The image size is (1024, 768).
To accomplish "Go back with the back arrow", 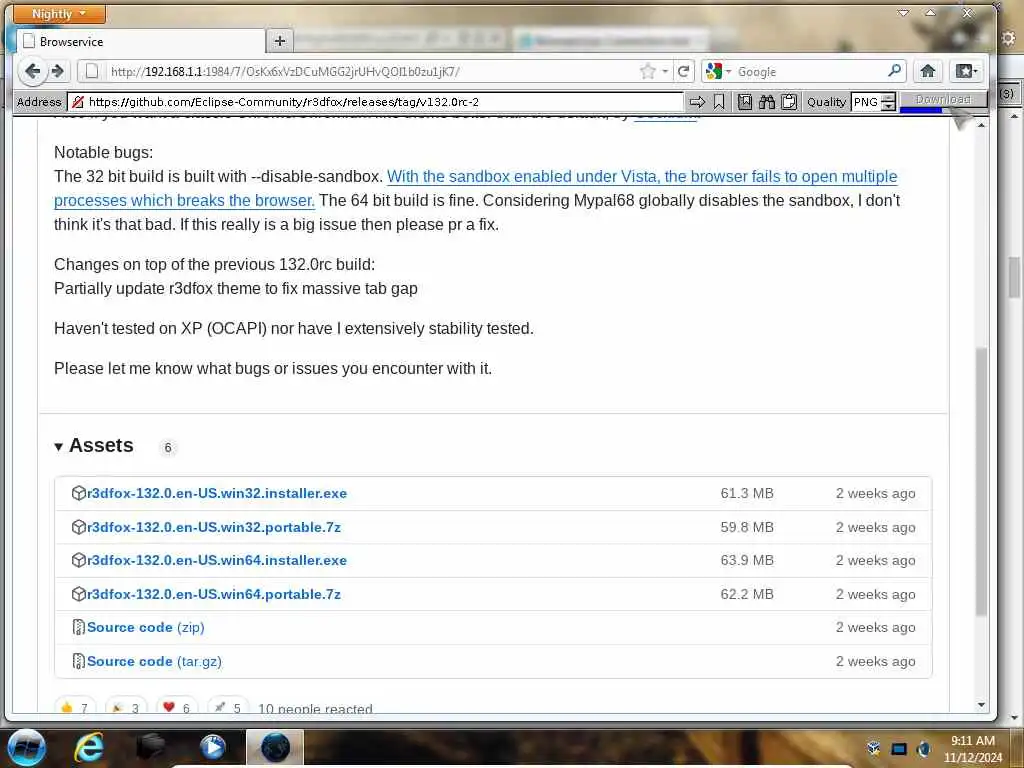I will pos(32,71).
